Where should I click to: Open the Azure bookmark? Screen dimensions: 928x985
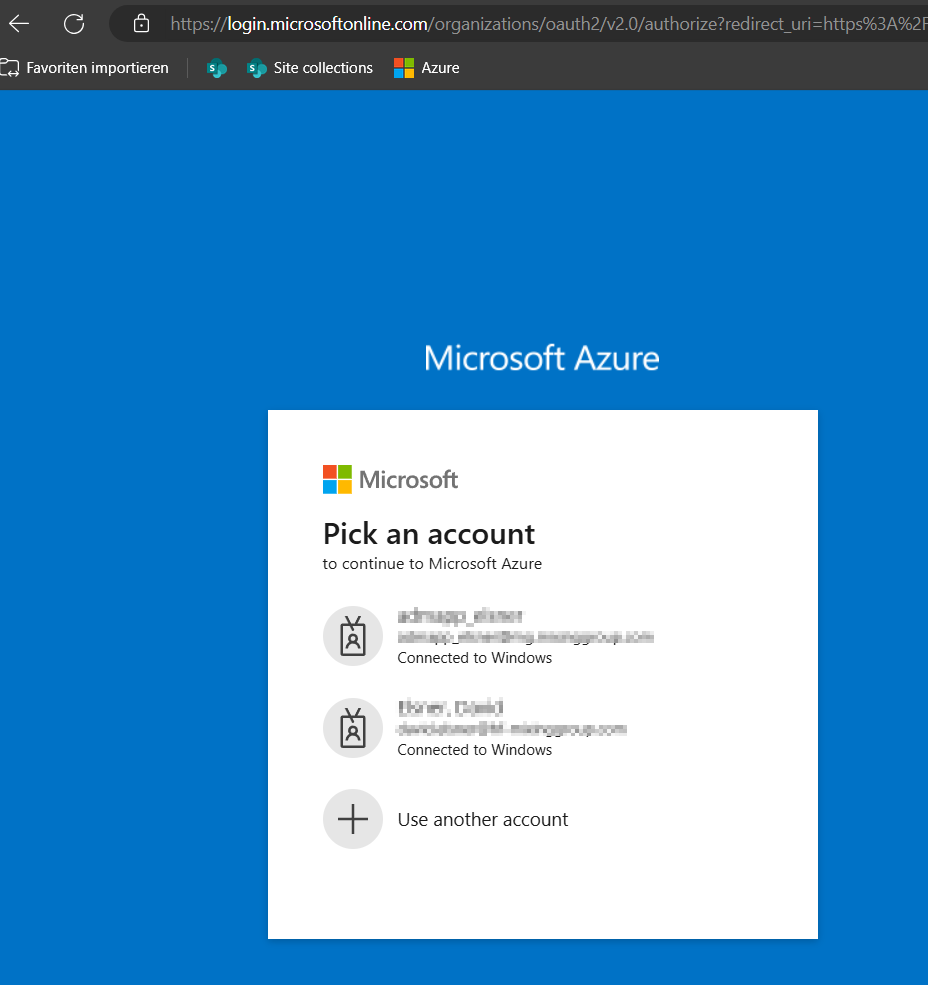pos(427,68)
